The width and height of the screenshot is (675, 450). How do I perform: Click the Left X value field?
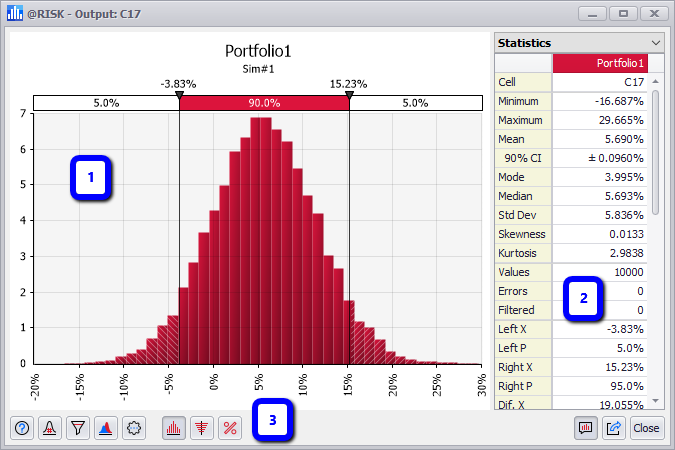600,329
